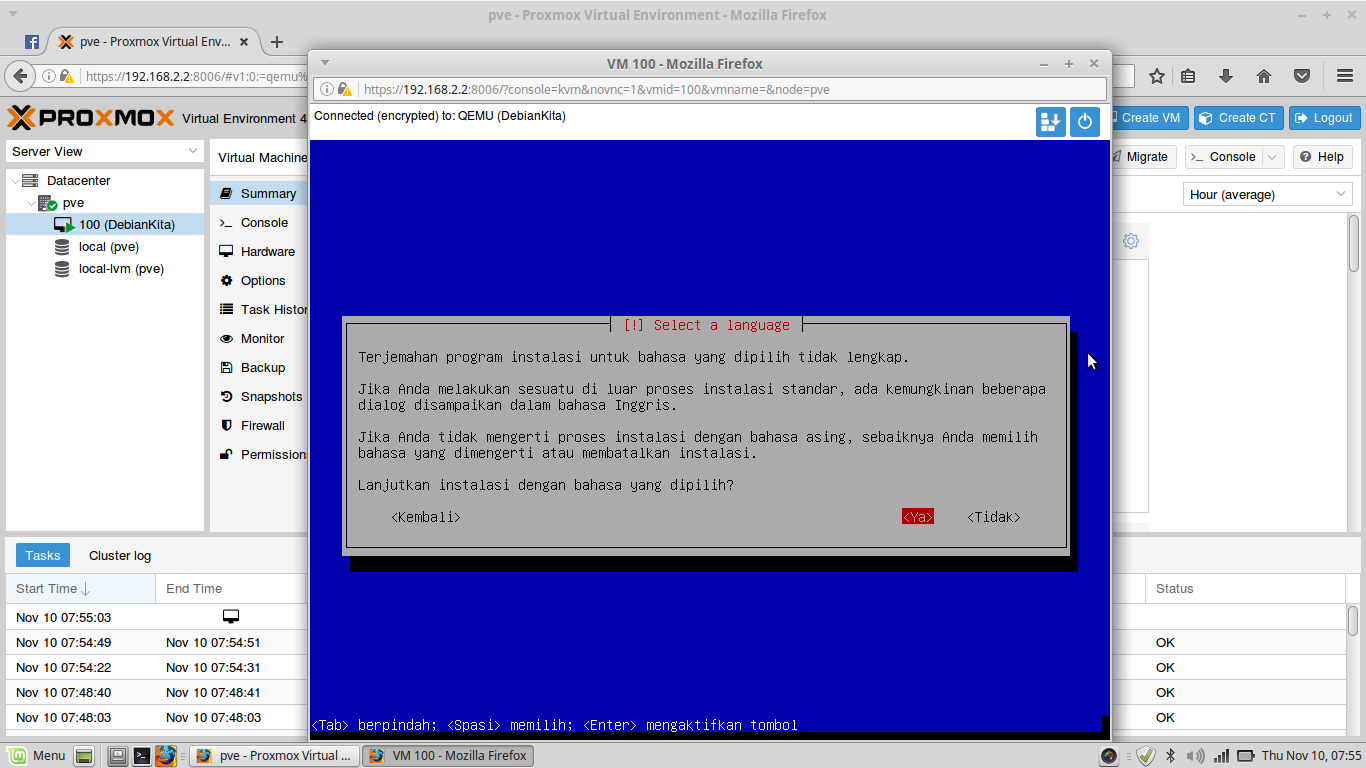Open the update manager shield icon
Screen dimensions: 1366x768
click(x=1146, y=756)
